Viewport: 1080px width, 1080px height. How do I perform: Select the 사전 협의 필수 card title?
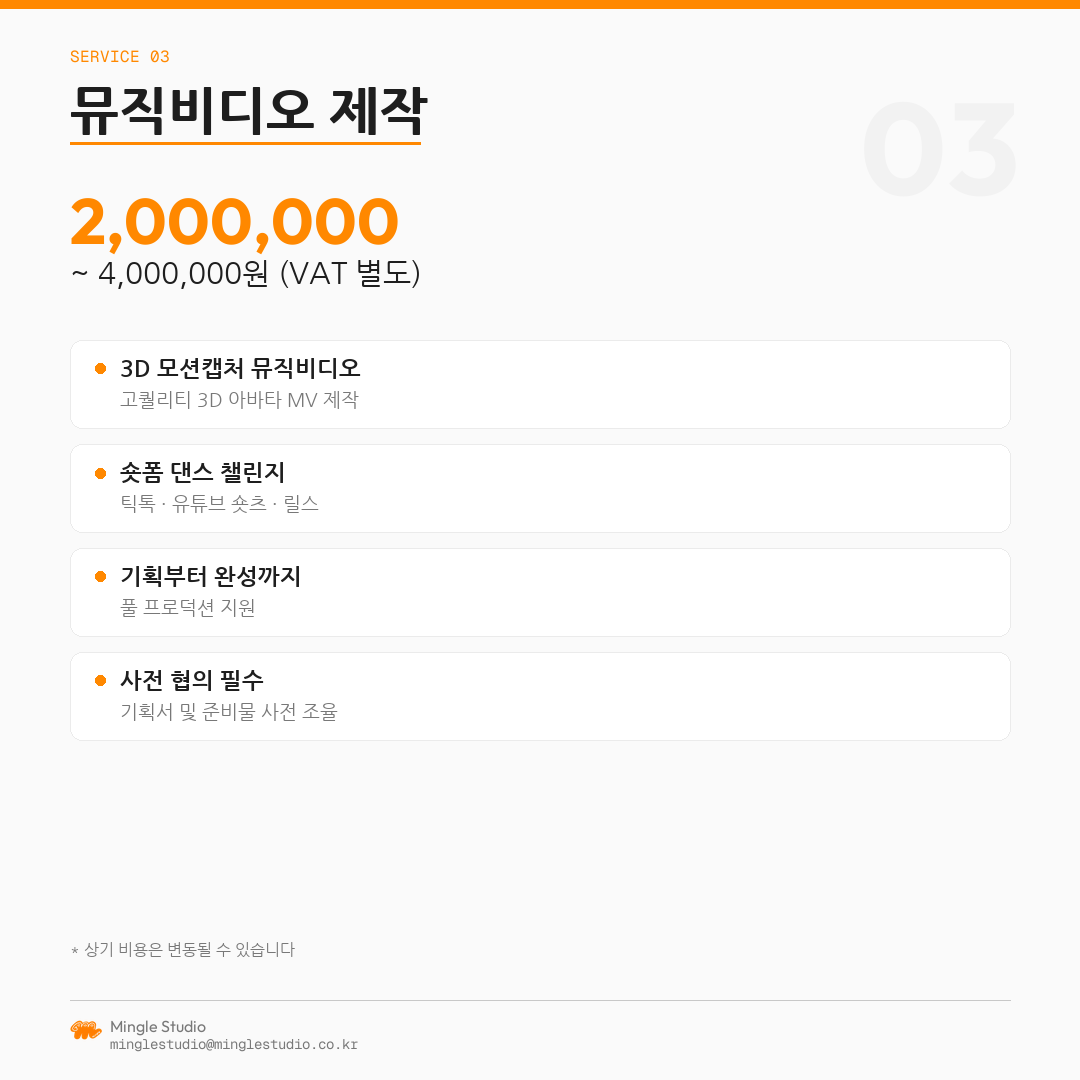[192, 680]
